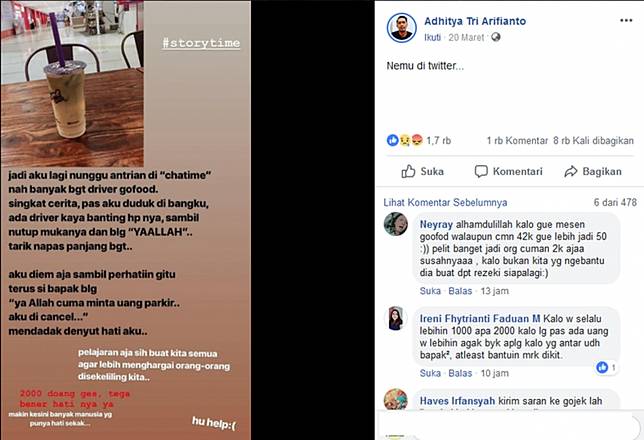Open the author name Adhitya Tri Arifianto
The width and height of the screenshot is (644, 440).
click(475, 21)
